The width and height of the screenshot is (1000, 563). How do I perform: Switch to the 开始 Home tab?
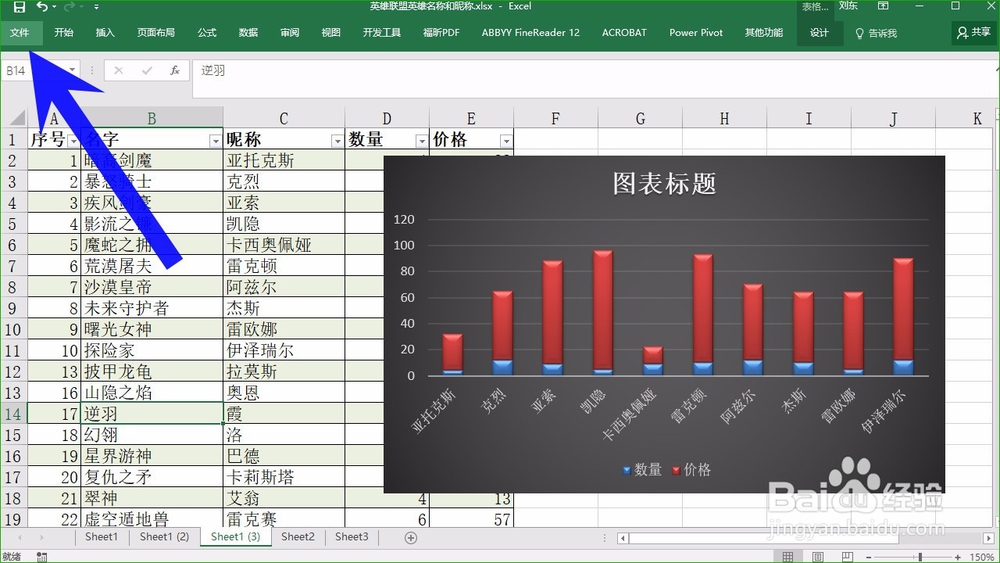tap(64, 33)
